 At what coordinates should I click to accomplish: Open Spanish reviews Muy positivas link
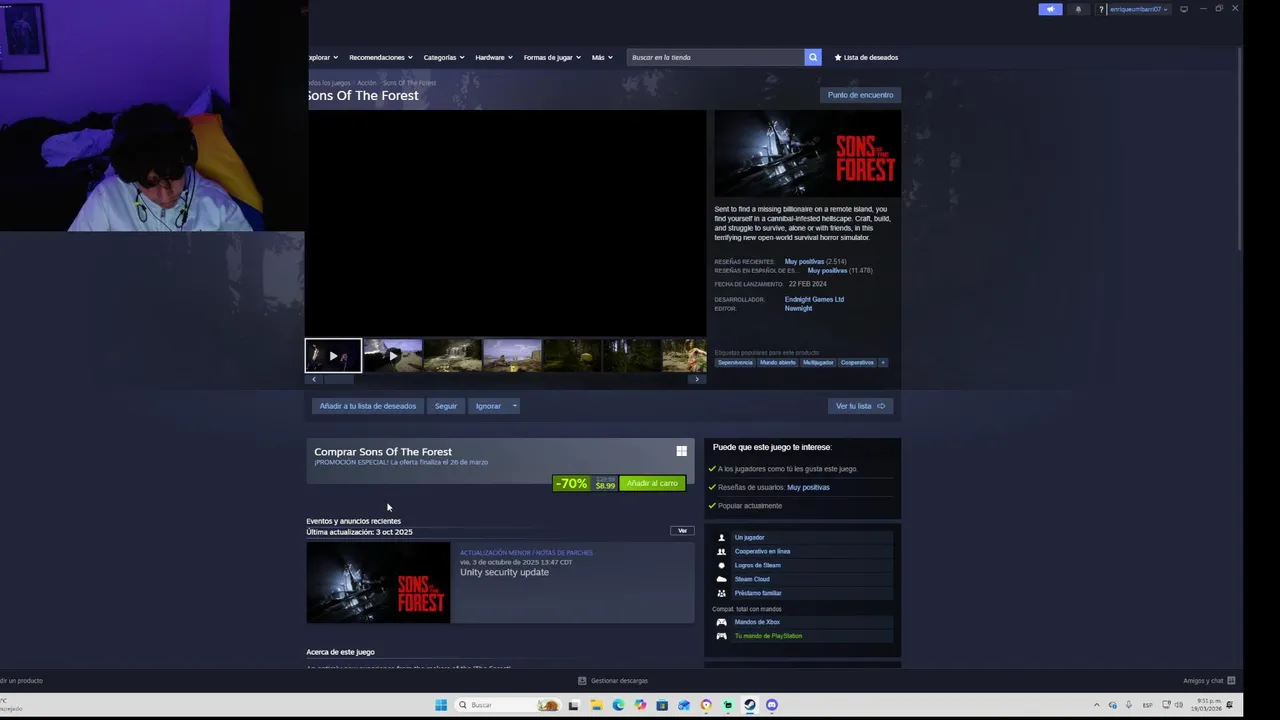pos(827,271)
